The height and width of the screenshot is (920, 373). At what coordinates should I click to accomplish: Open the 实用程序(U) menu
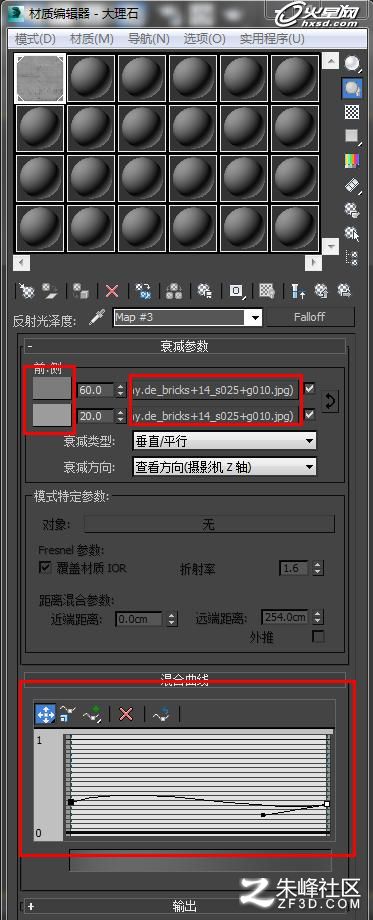point(272,39)
